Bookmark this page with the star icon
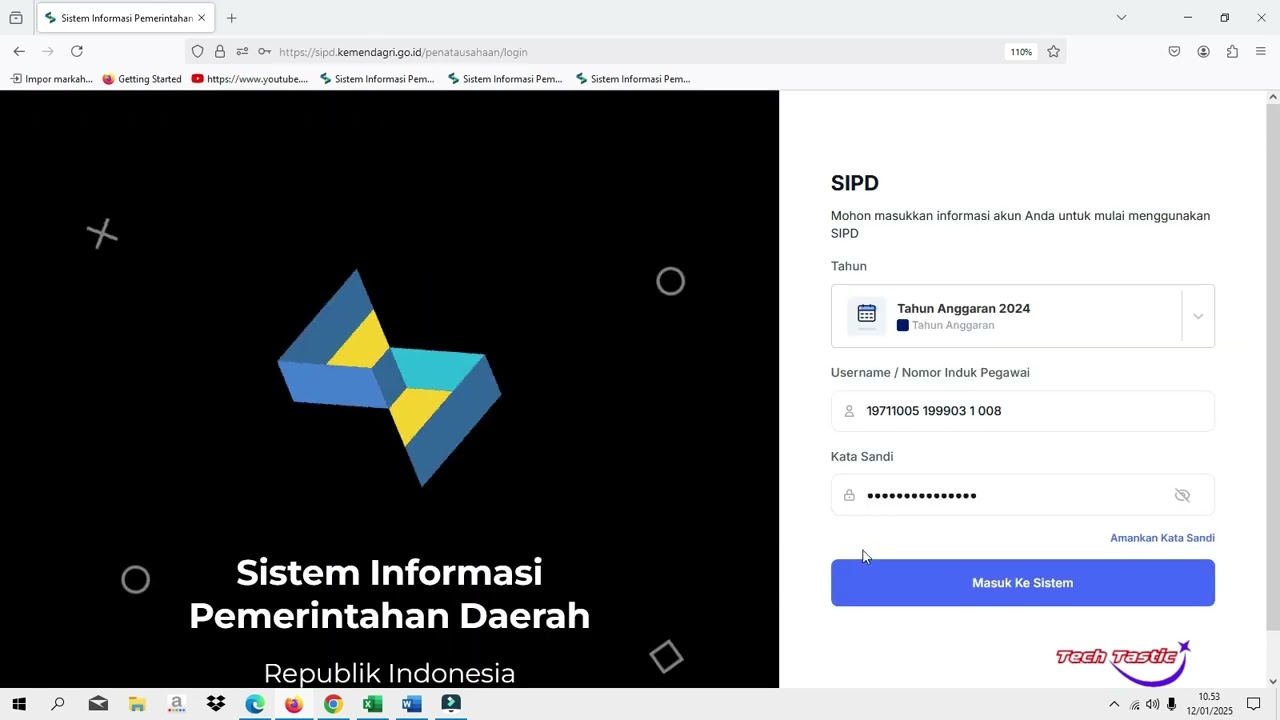This screenshot has width=1280, height=720. 1053,52
